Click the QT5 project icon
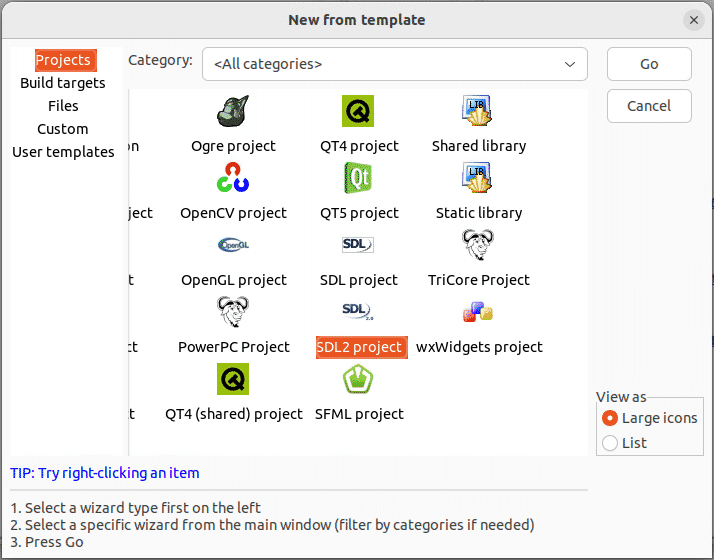 (358, 178)
